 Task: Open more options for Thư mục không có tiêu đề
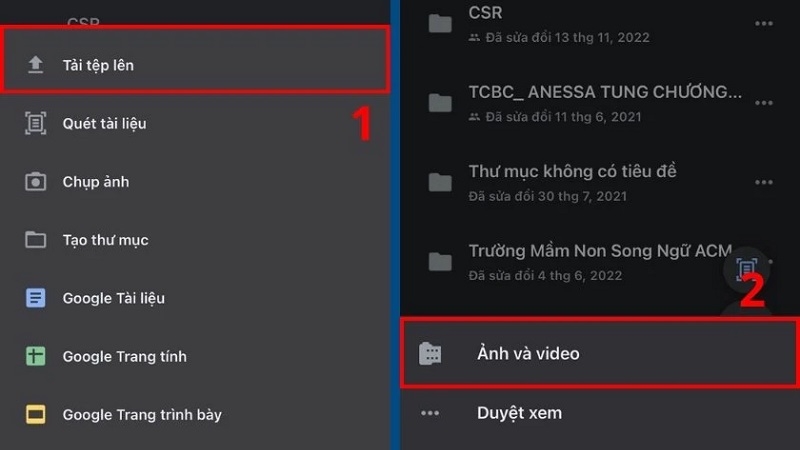point(764,182)
